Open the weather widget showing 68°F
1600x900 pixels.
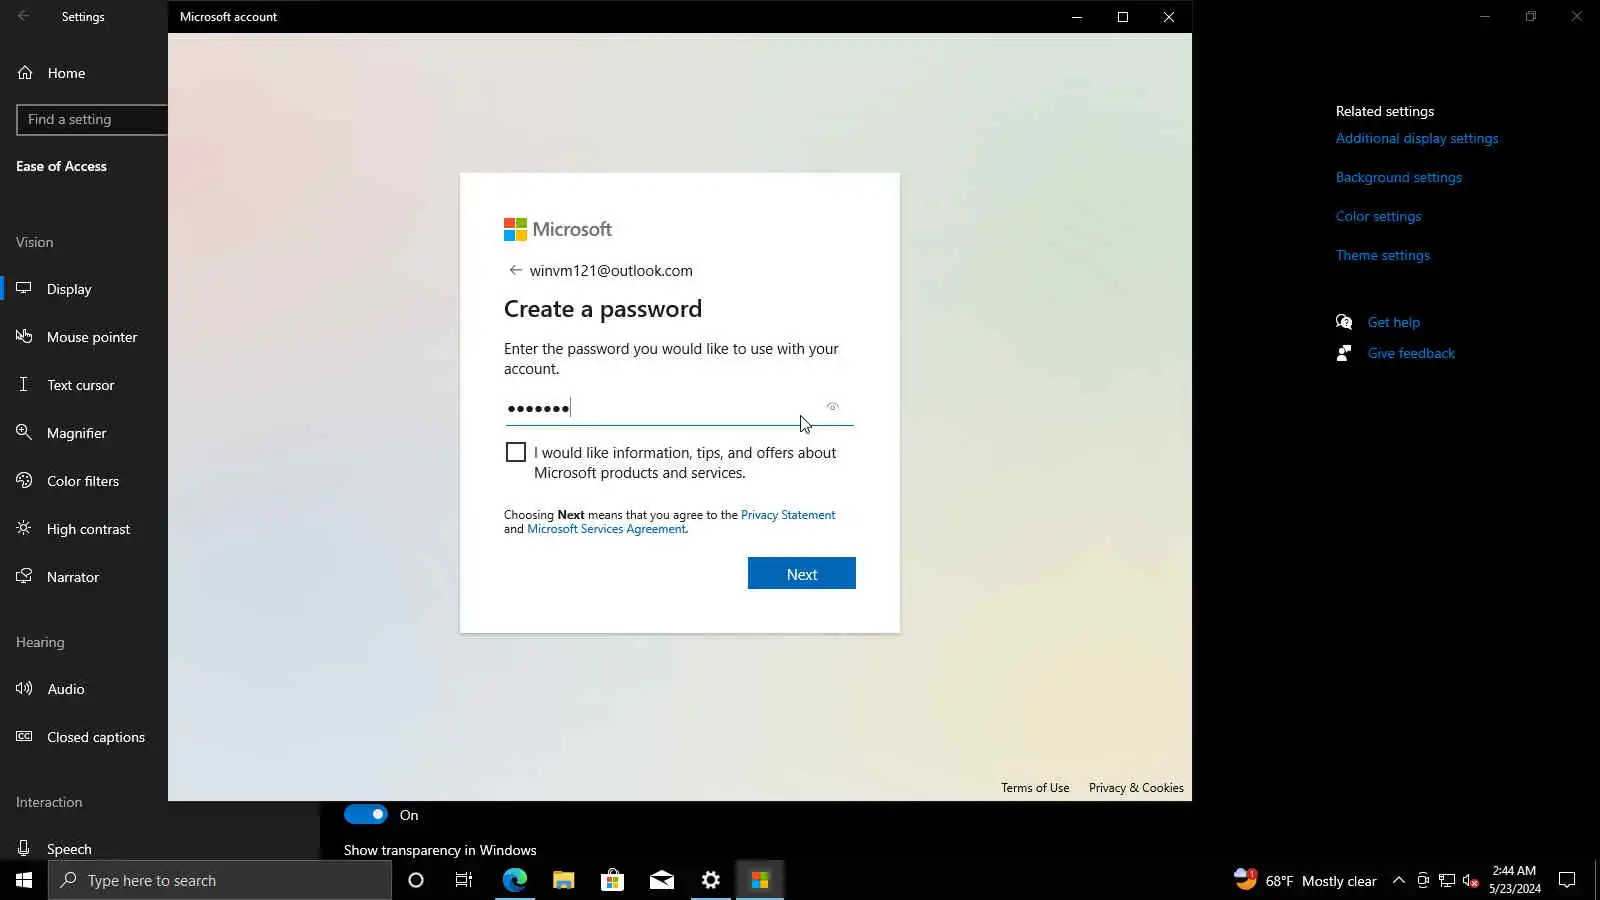(x=1305, y=880)
